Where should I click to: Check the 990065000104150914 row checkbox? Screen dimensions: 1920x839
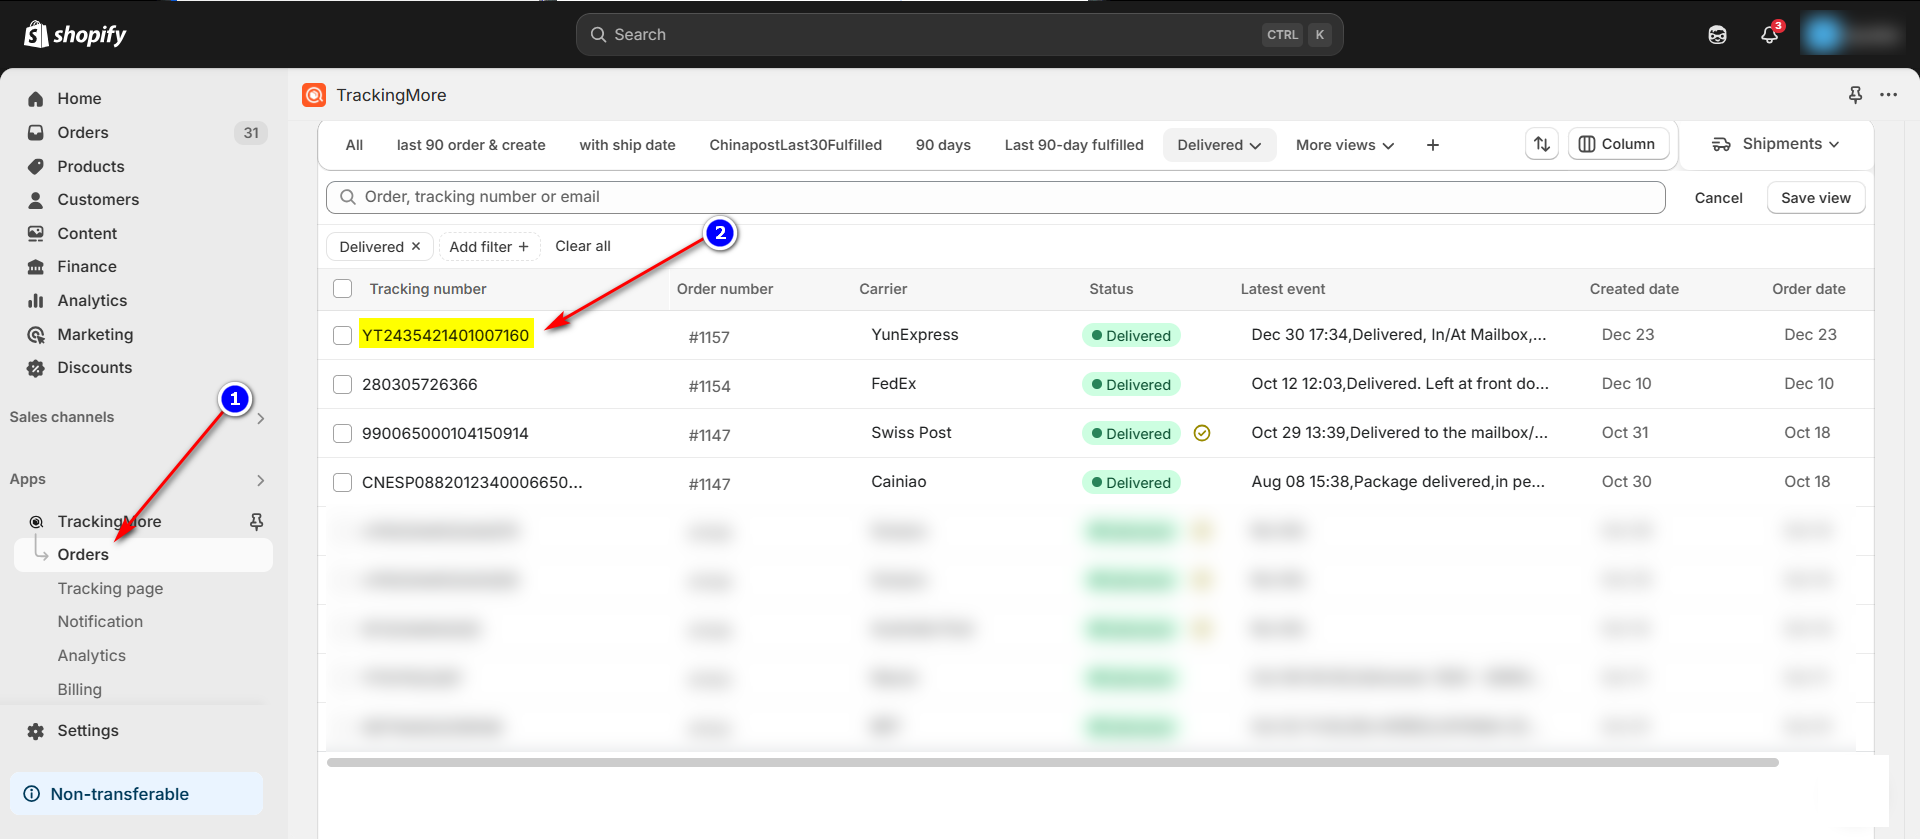[343, 433]
